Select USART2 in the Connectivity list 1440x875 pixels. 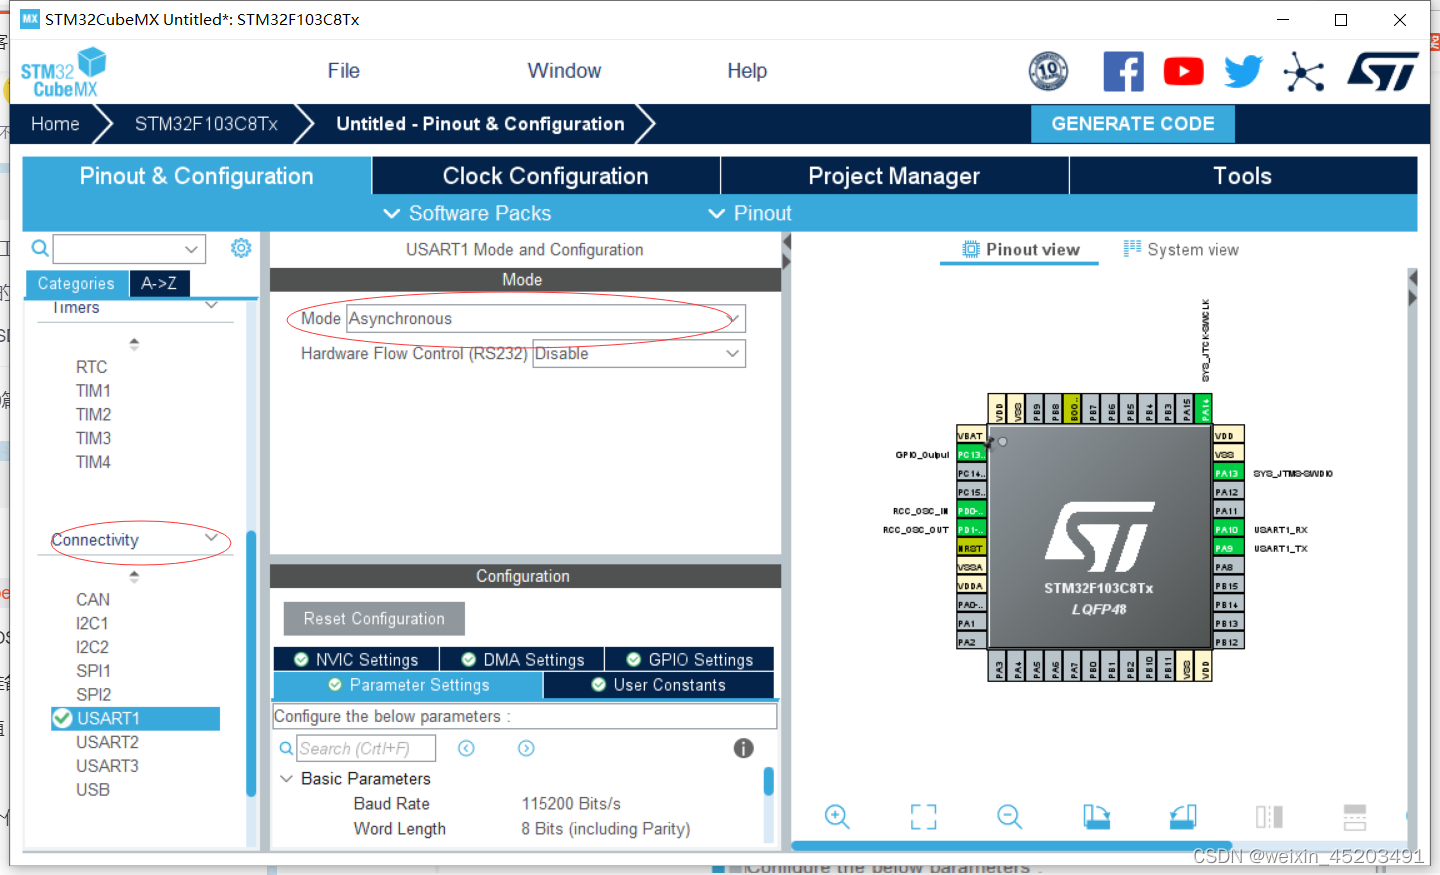pos(107,742)
